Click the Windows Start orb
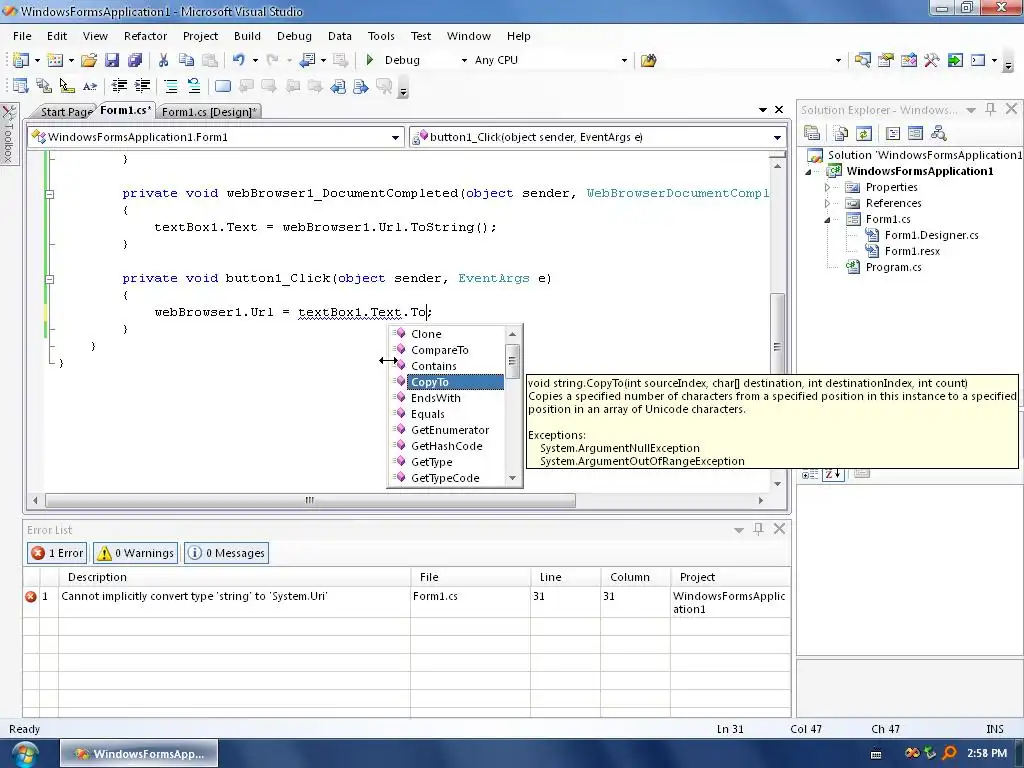Viewport: 1024px width, 768px height. click(x=24, y=754)
